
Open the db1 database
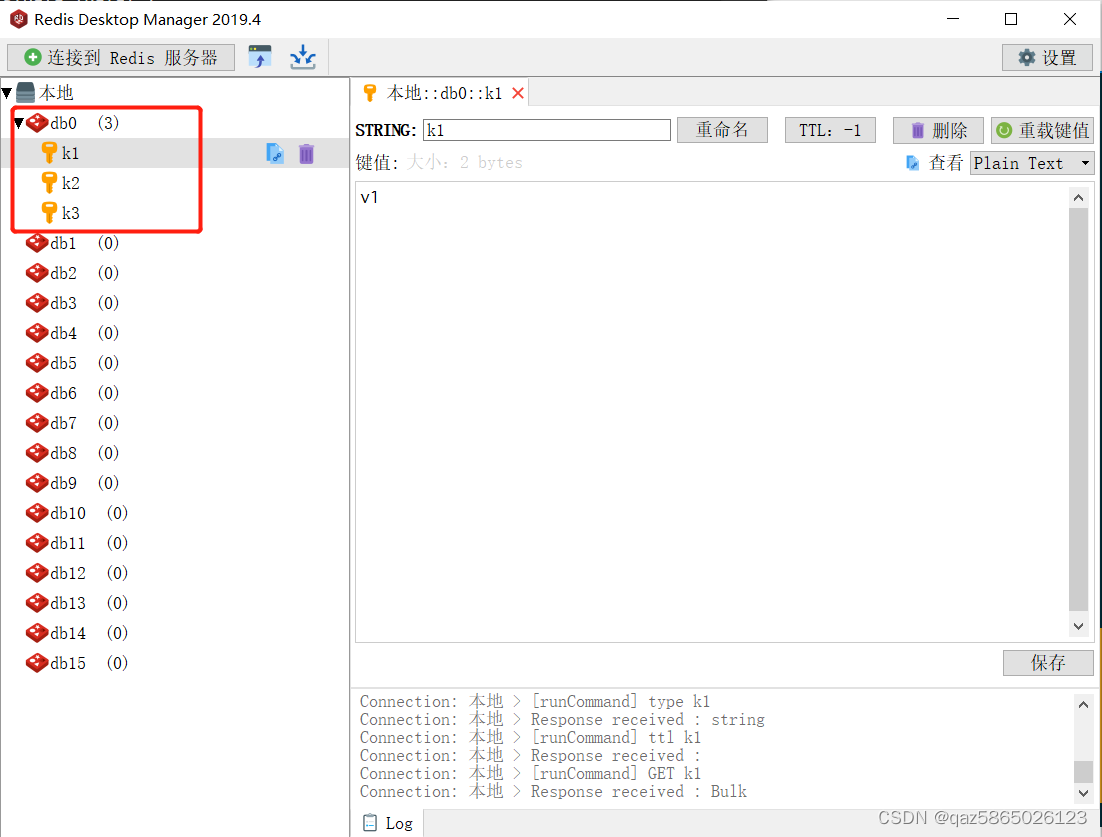tap(63, 243)
